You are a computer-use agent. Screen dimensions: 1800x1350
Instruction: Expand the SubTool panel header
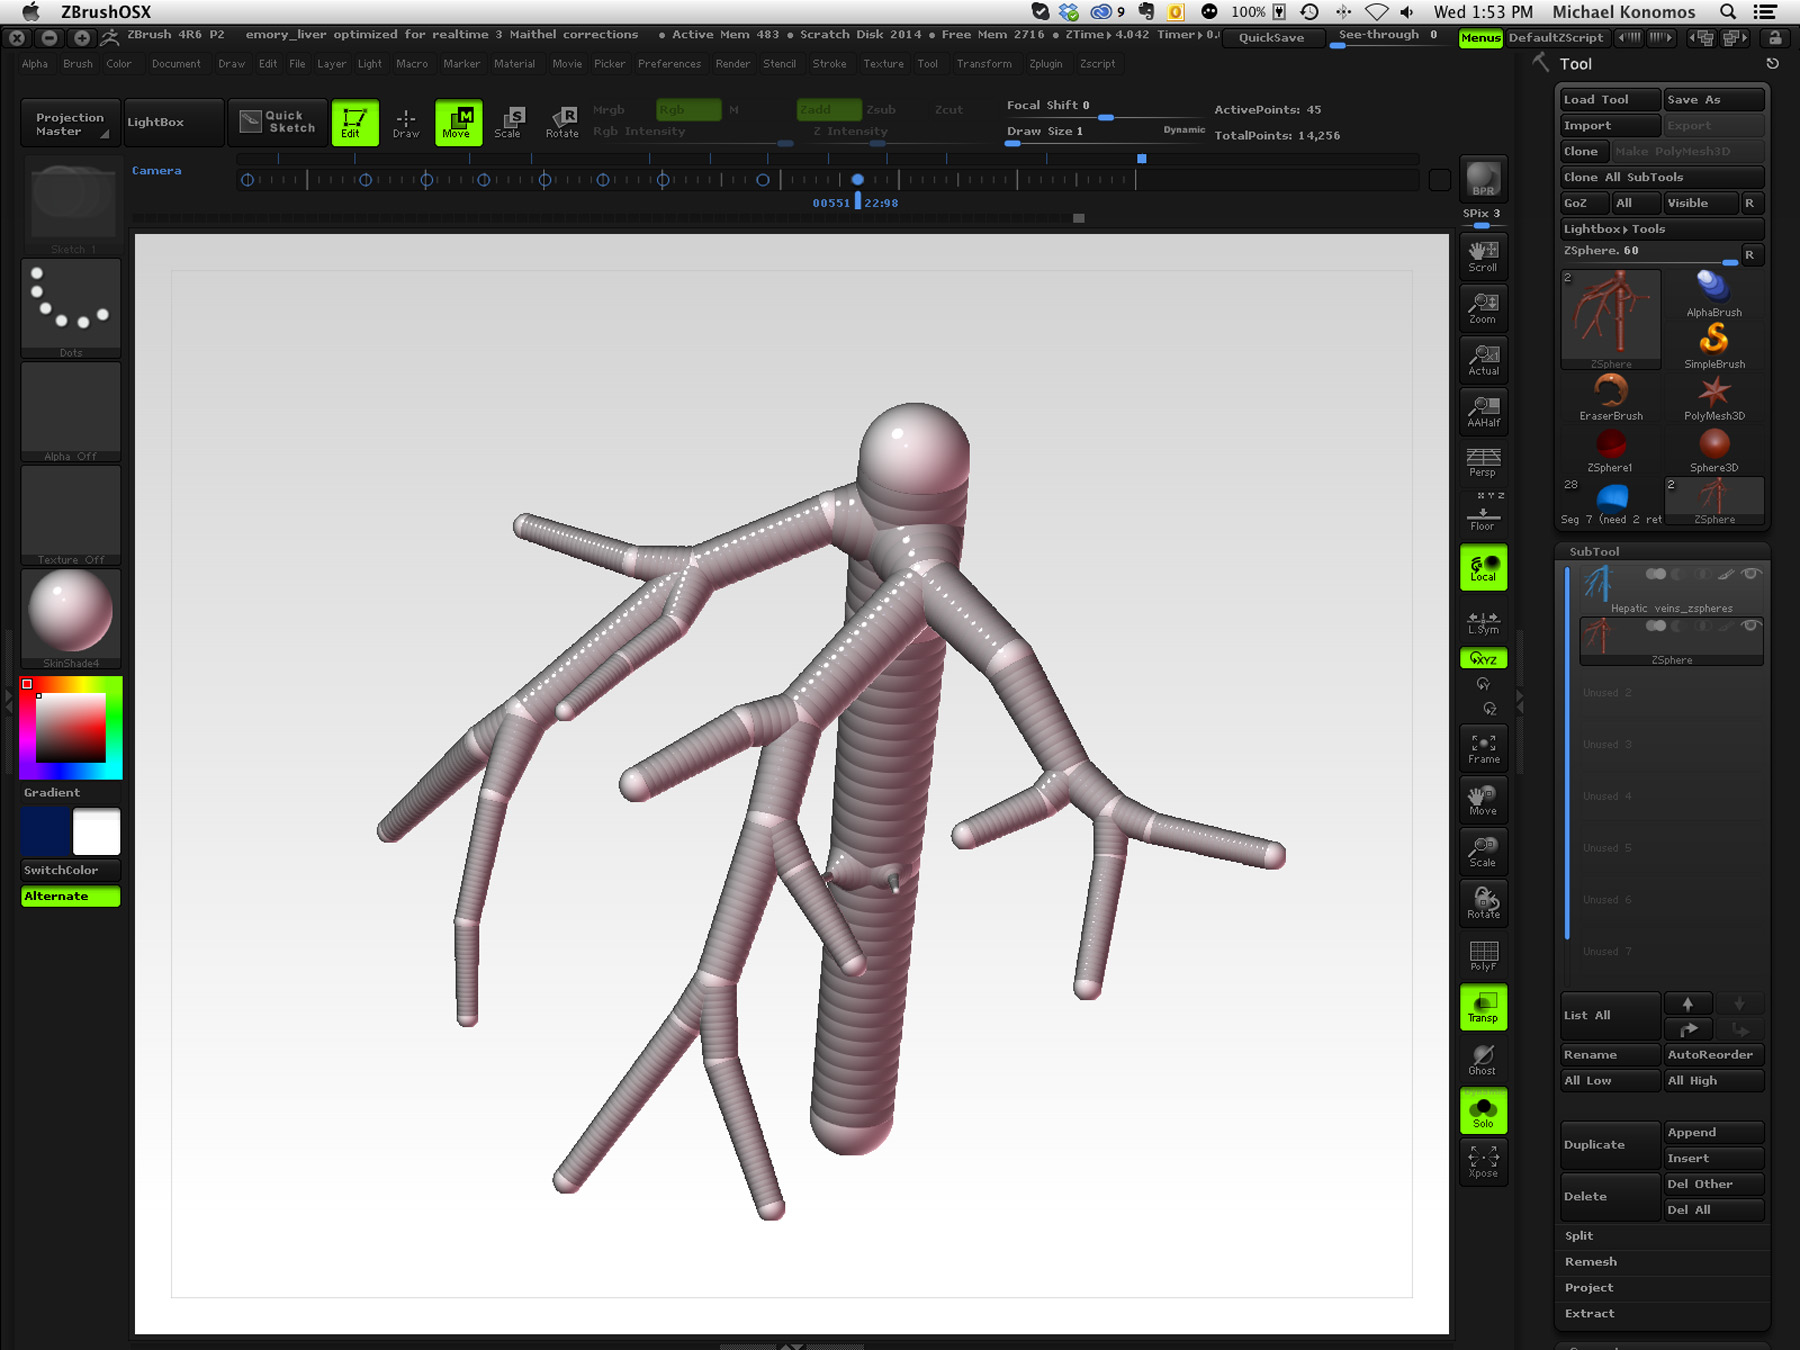click(x=1594, y=551)
